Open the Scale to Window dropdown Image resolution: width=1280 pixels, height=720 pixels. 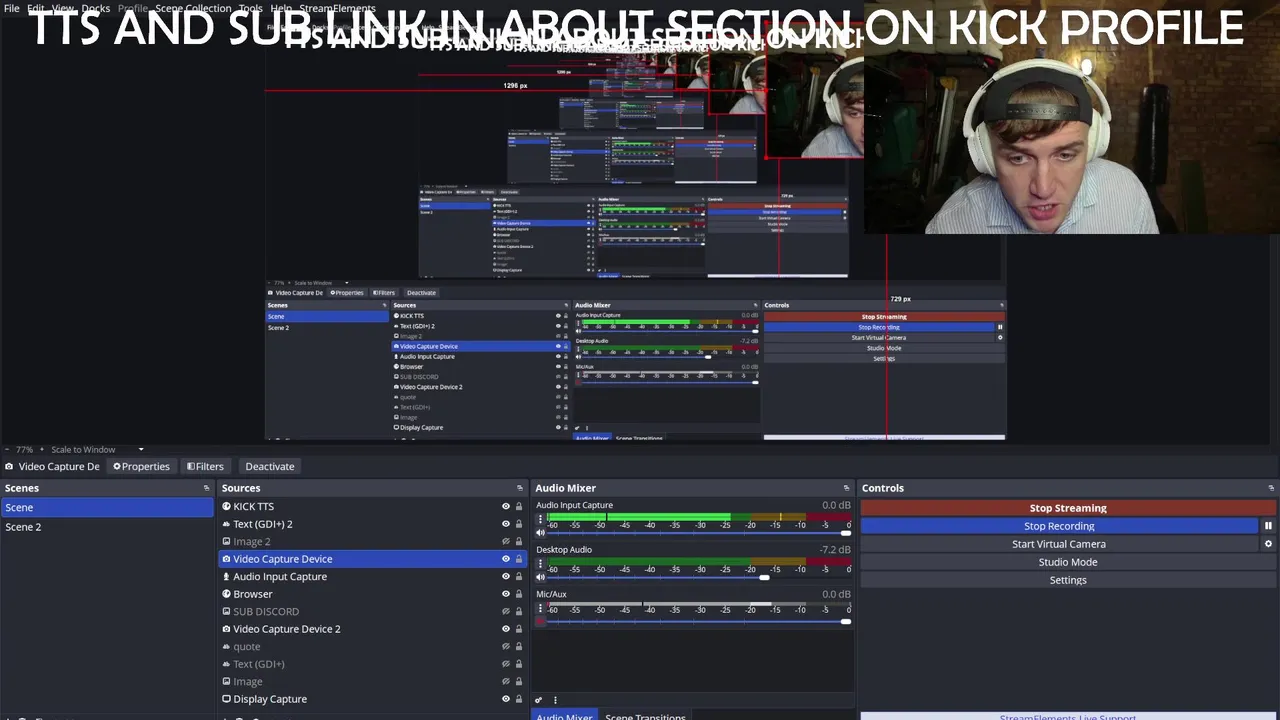click(98, 450)
